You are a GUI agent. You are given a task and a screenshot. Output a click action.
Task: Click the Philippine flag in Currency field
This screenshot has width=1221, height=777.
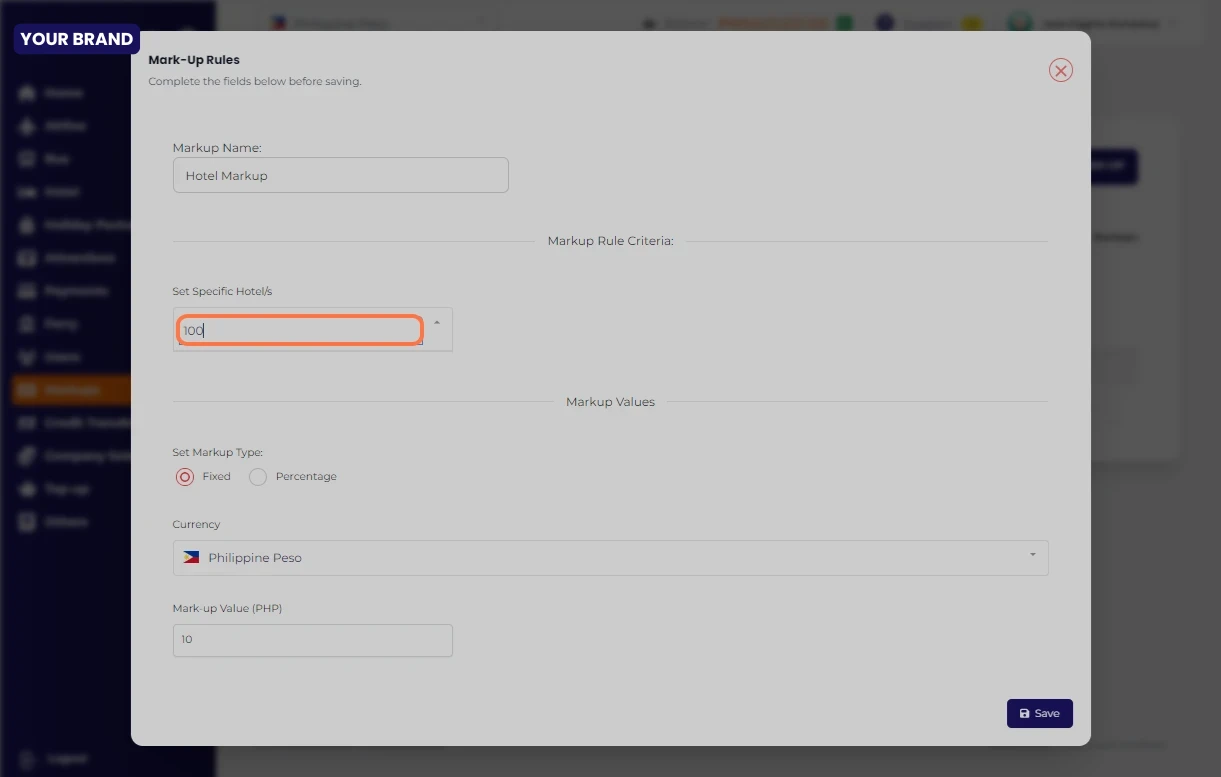coord(191,558)
